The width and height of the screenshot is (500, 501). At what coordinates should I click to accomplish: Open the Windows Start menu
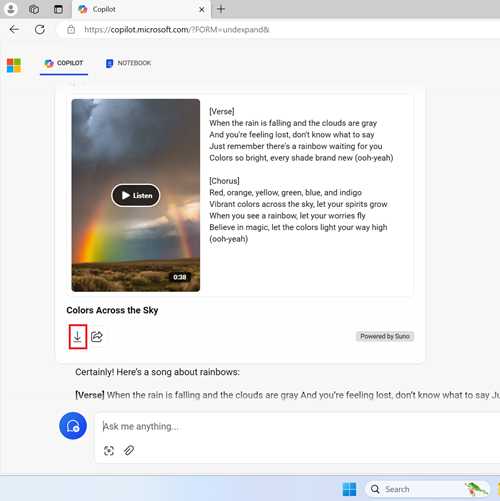point(349,489)
